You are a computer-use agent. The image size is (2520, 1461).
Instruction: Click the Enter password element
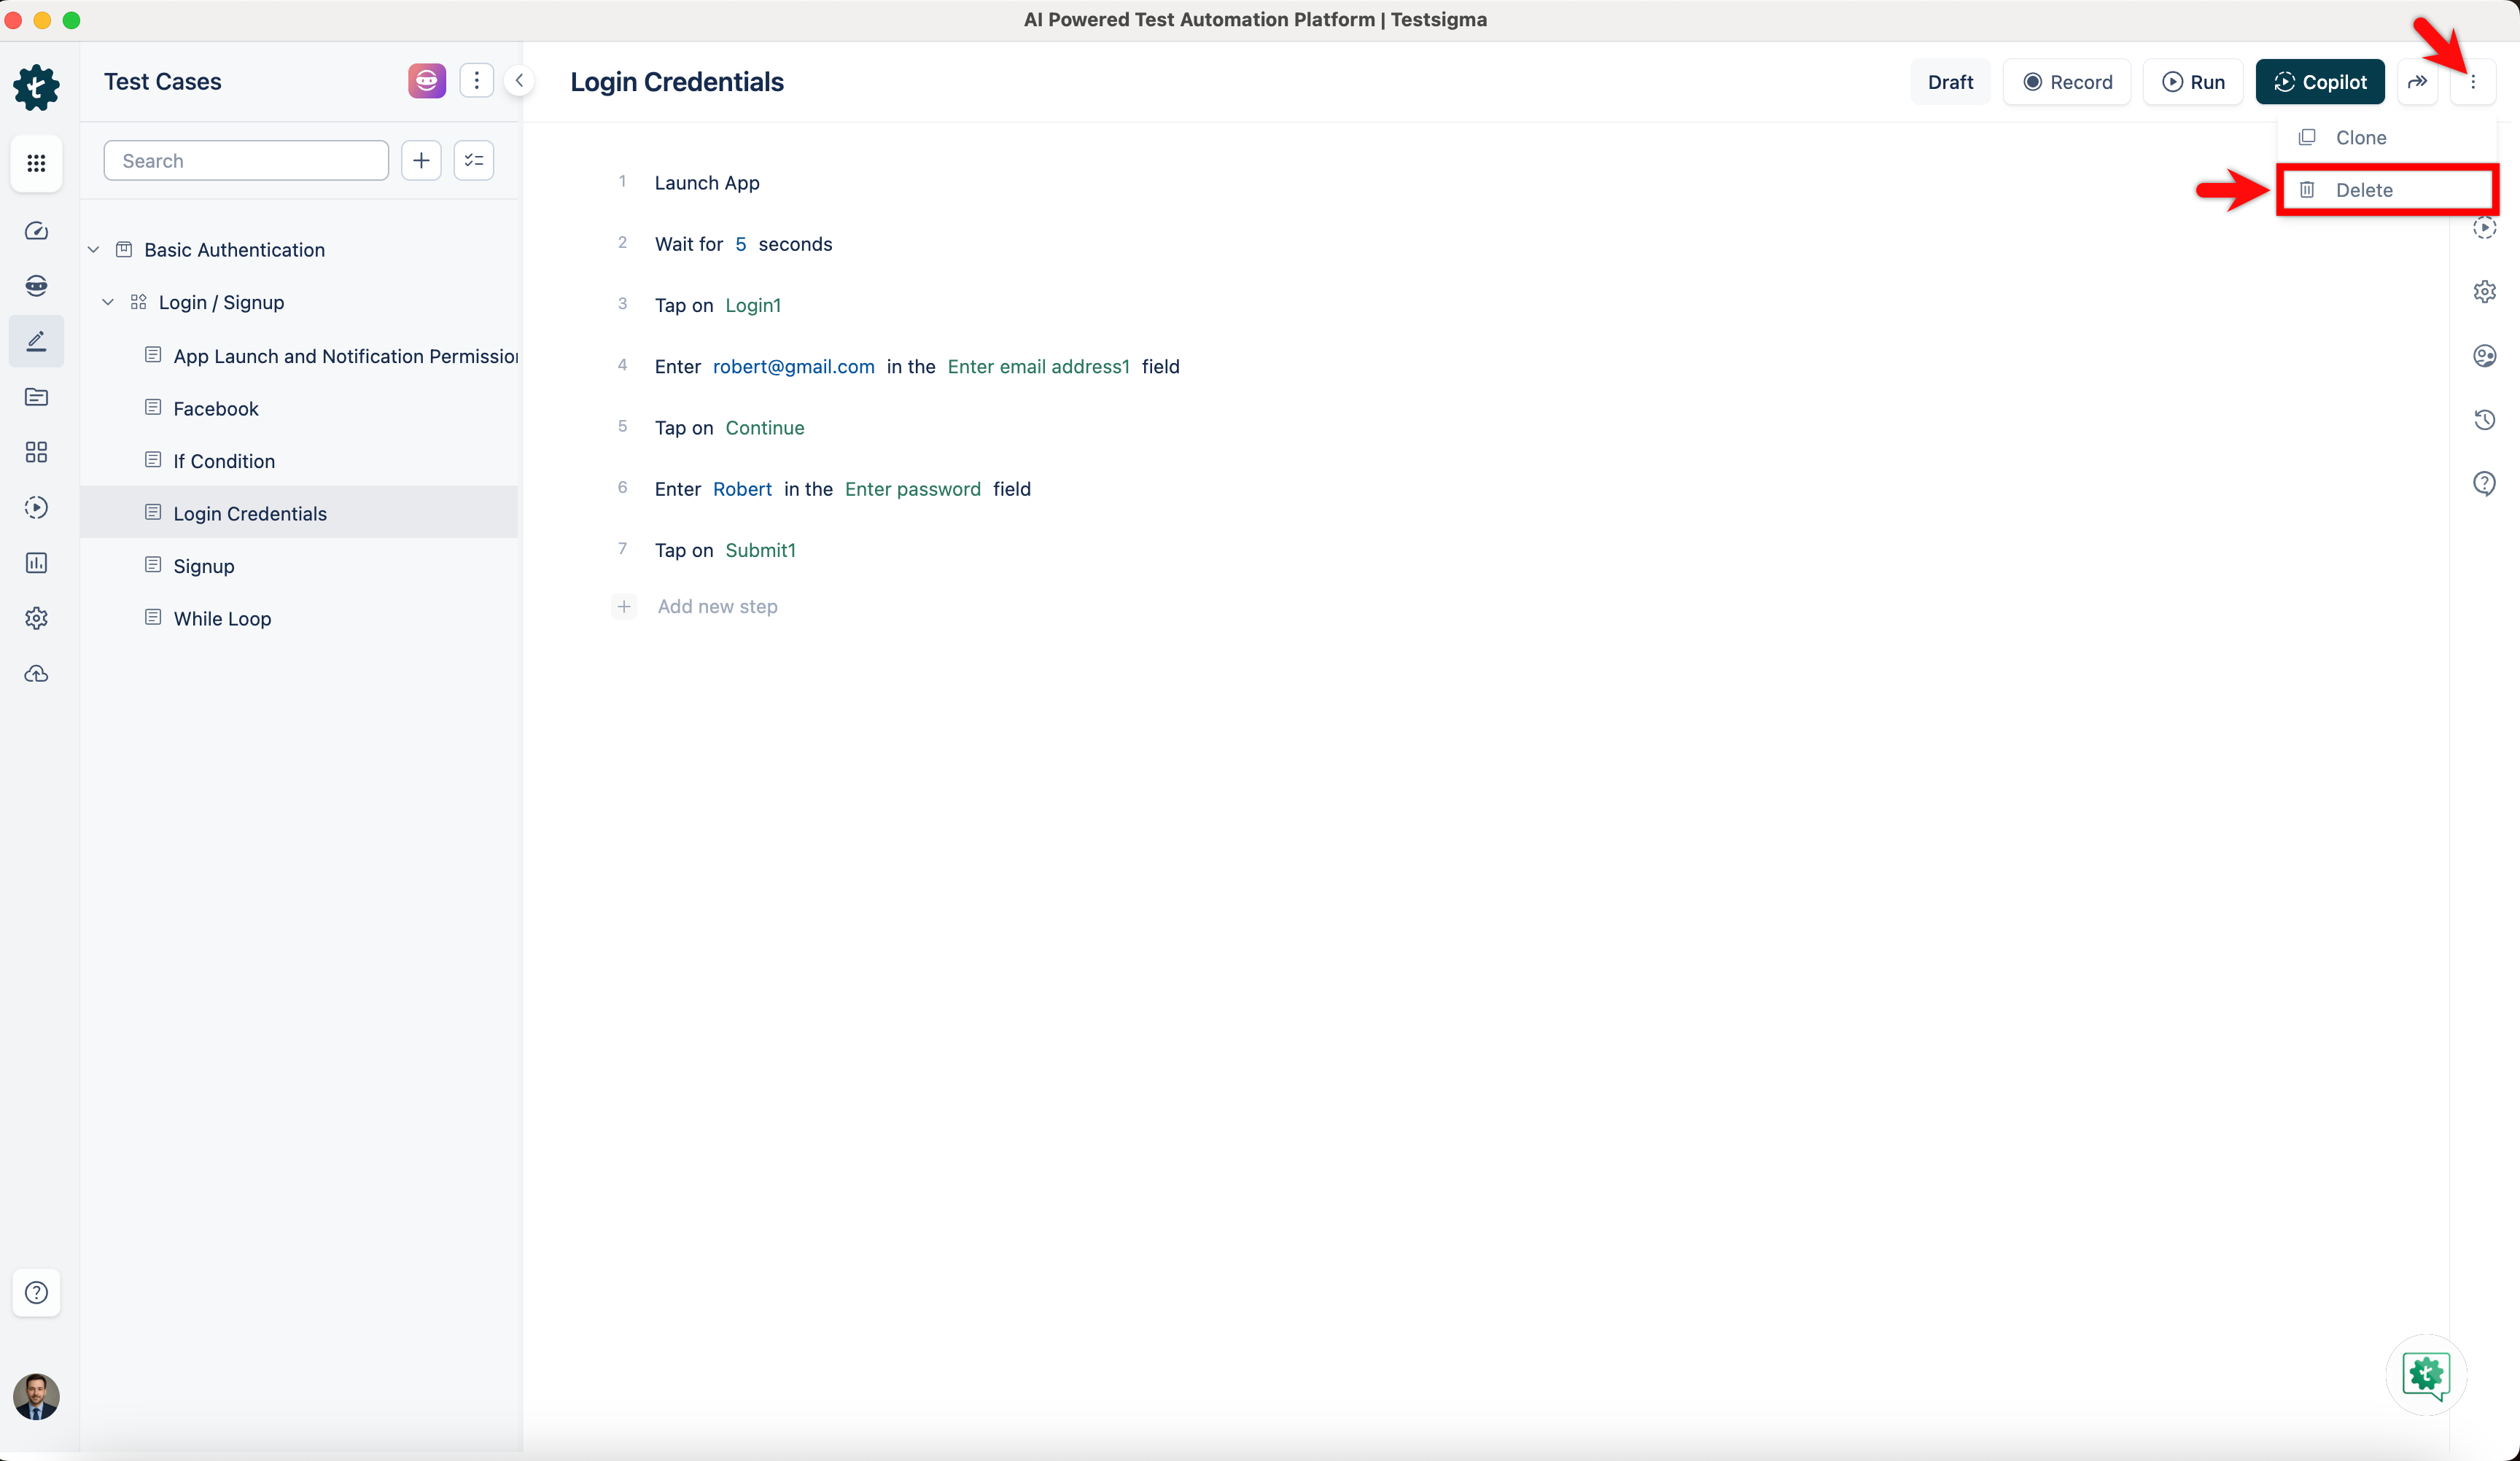pos(913,489)
